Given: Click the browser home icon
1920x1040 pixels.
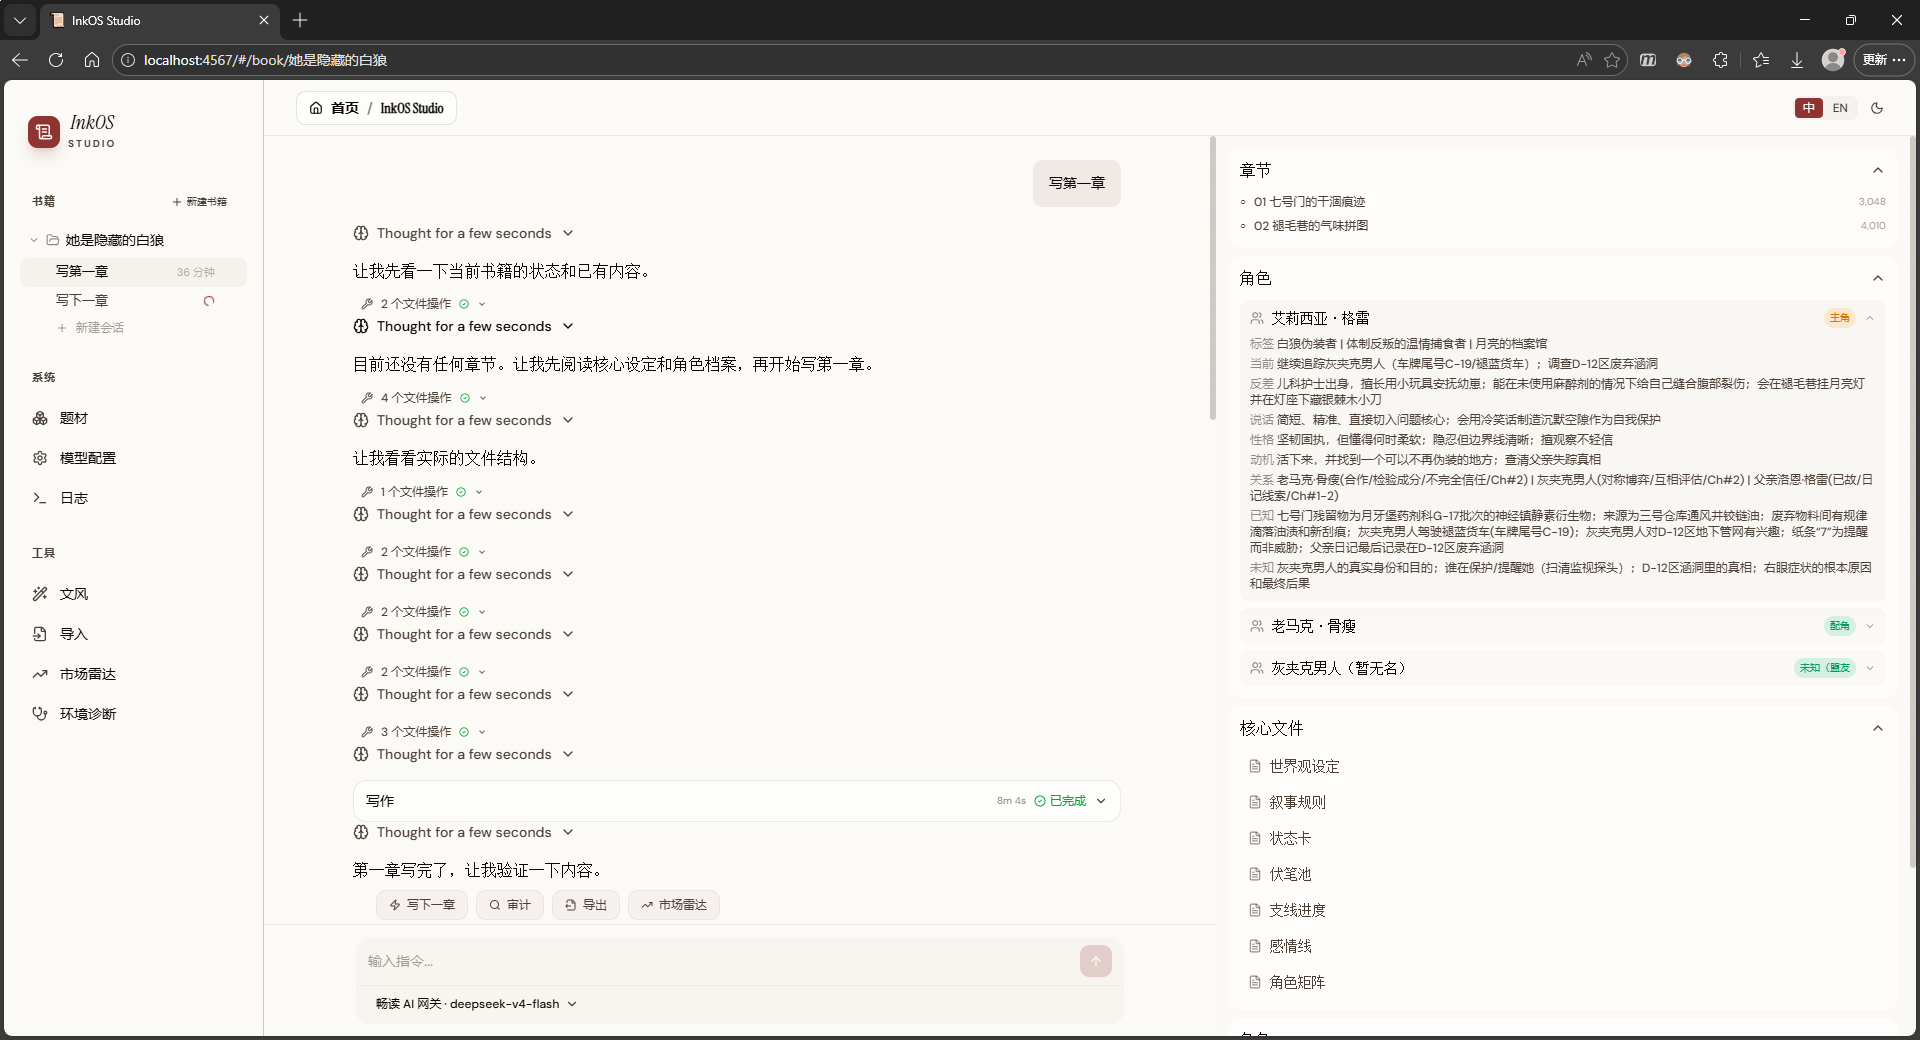Looking at the screenshot, I should coord(92,60).
